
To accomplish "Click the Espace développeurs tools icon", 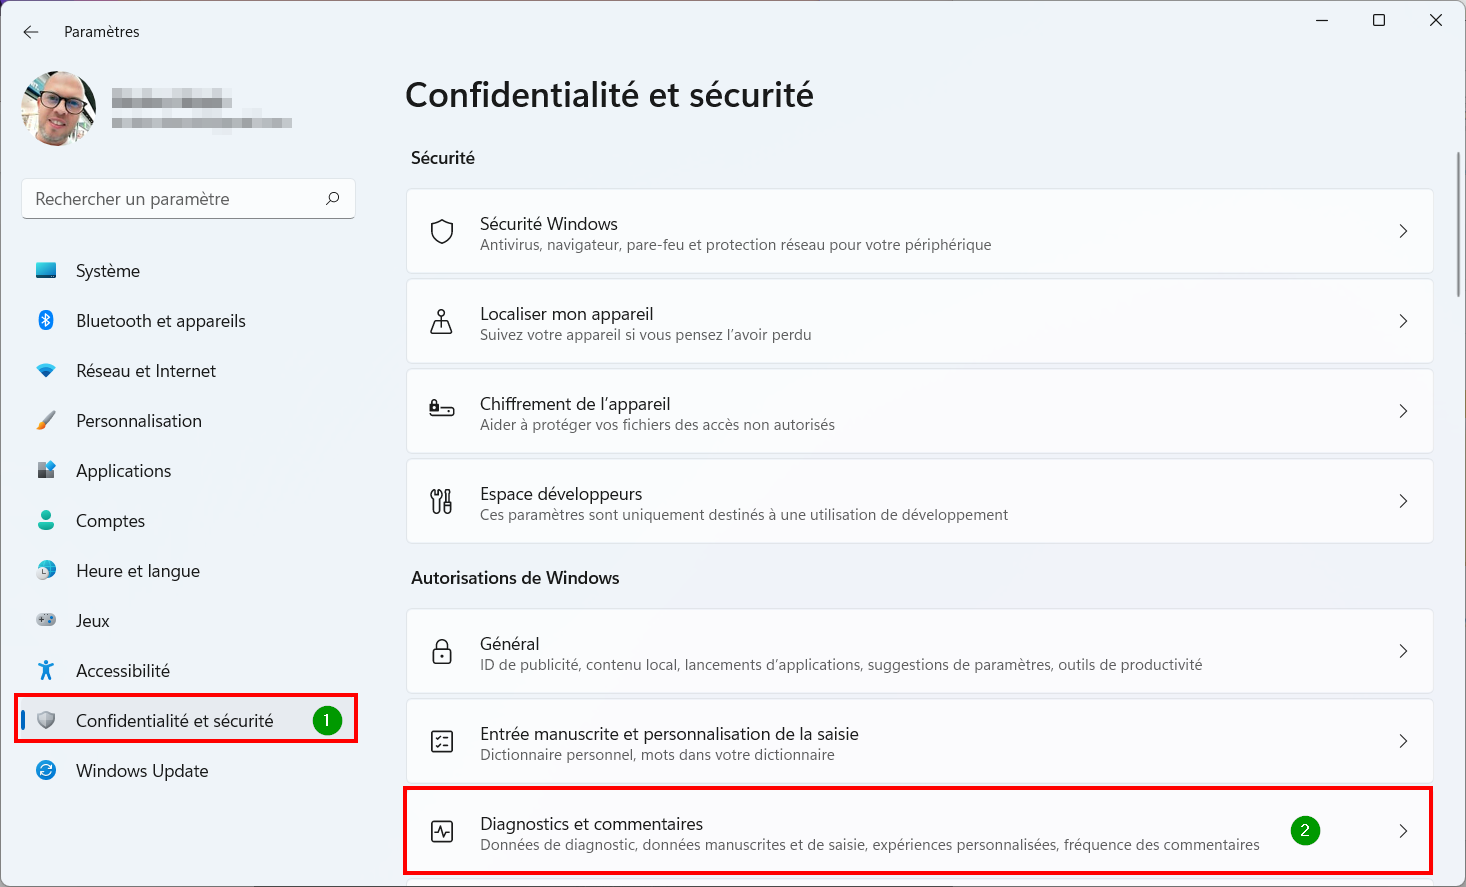I will (441, 501).
